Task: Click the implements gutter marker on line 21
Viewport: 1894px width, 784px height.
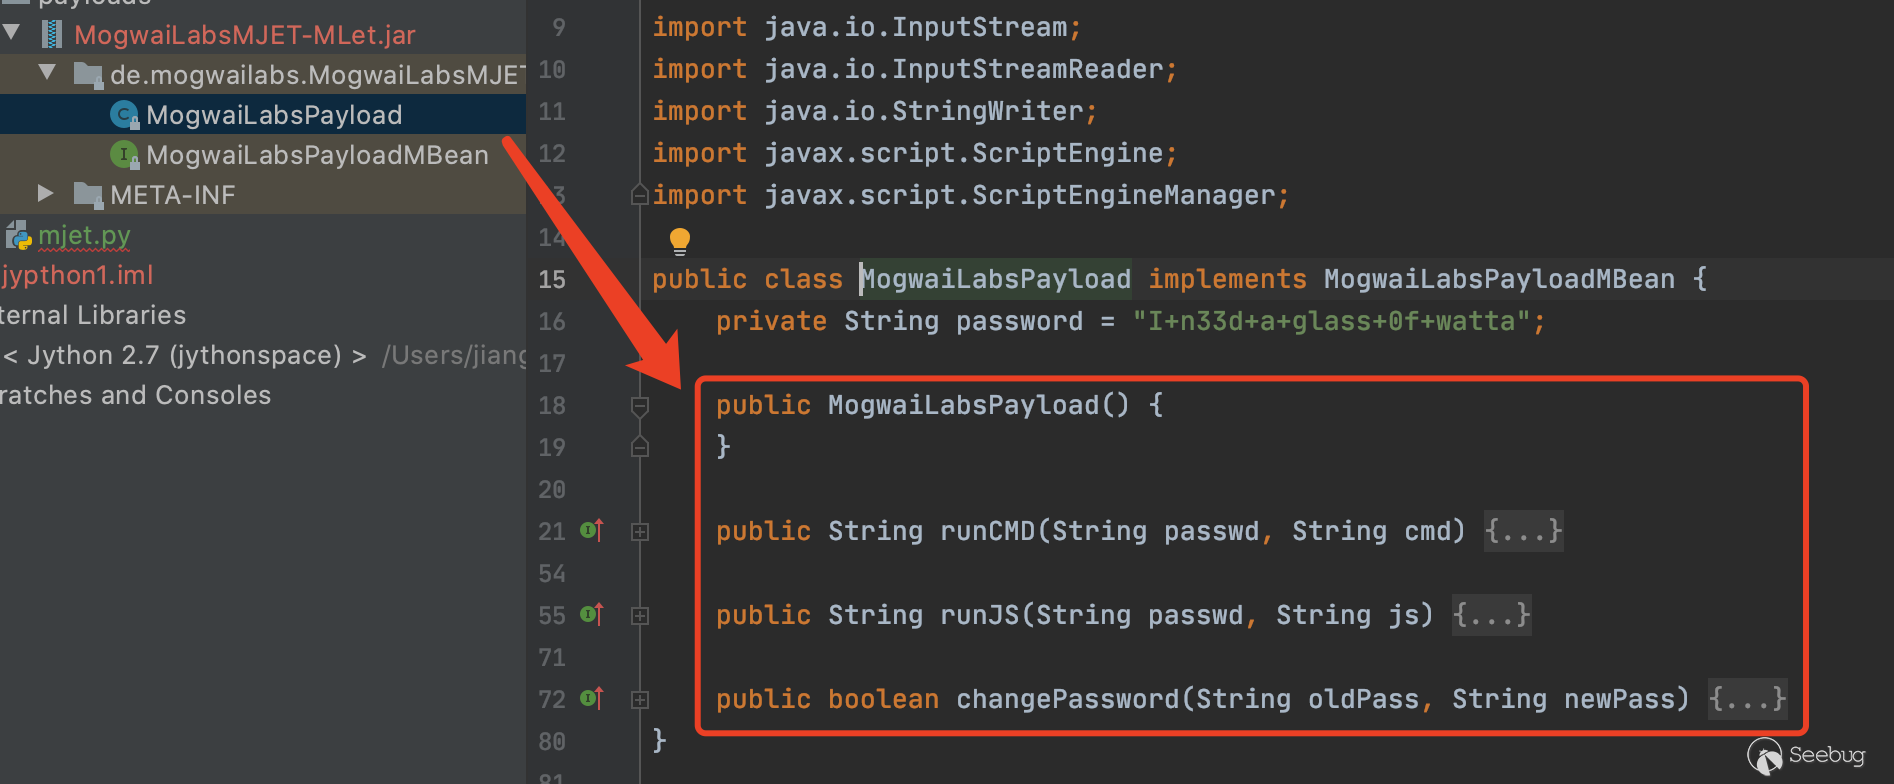Action: click(592, 530)
